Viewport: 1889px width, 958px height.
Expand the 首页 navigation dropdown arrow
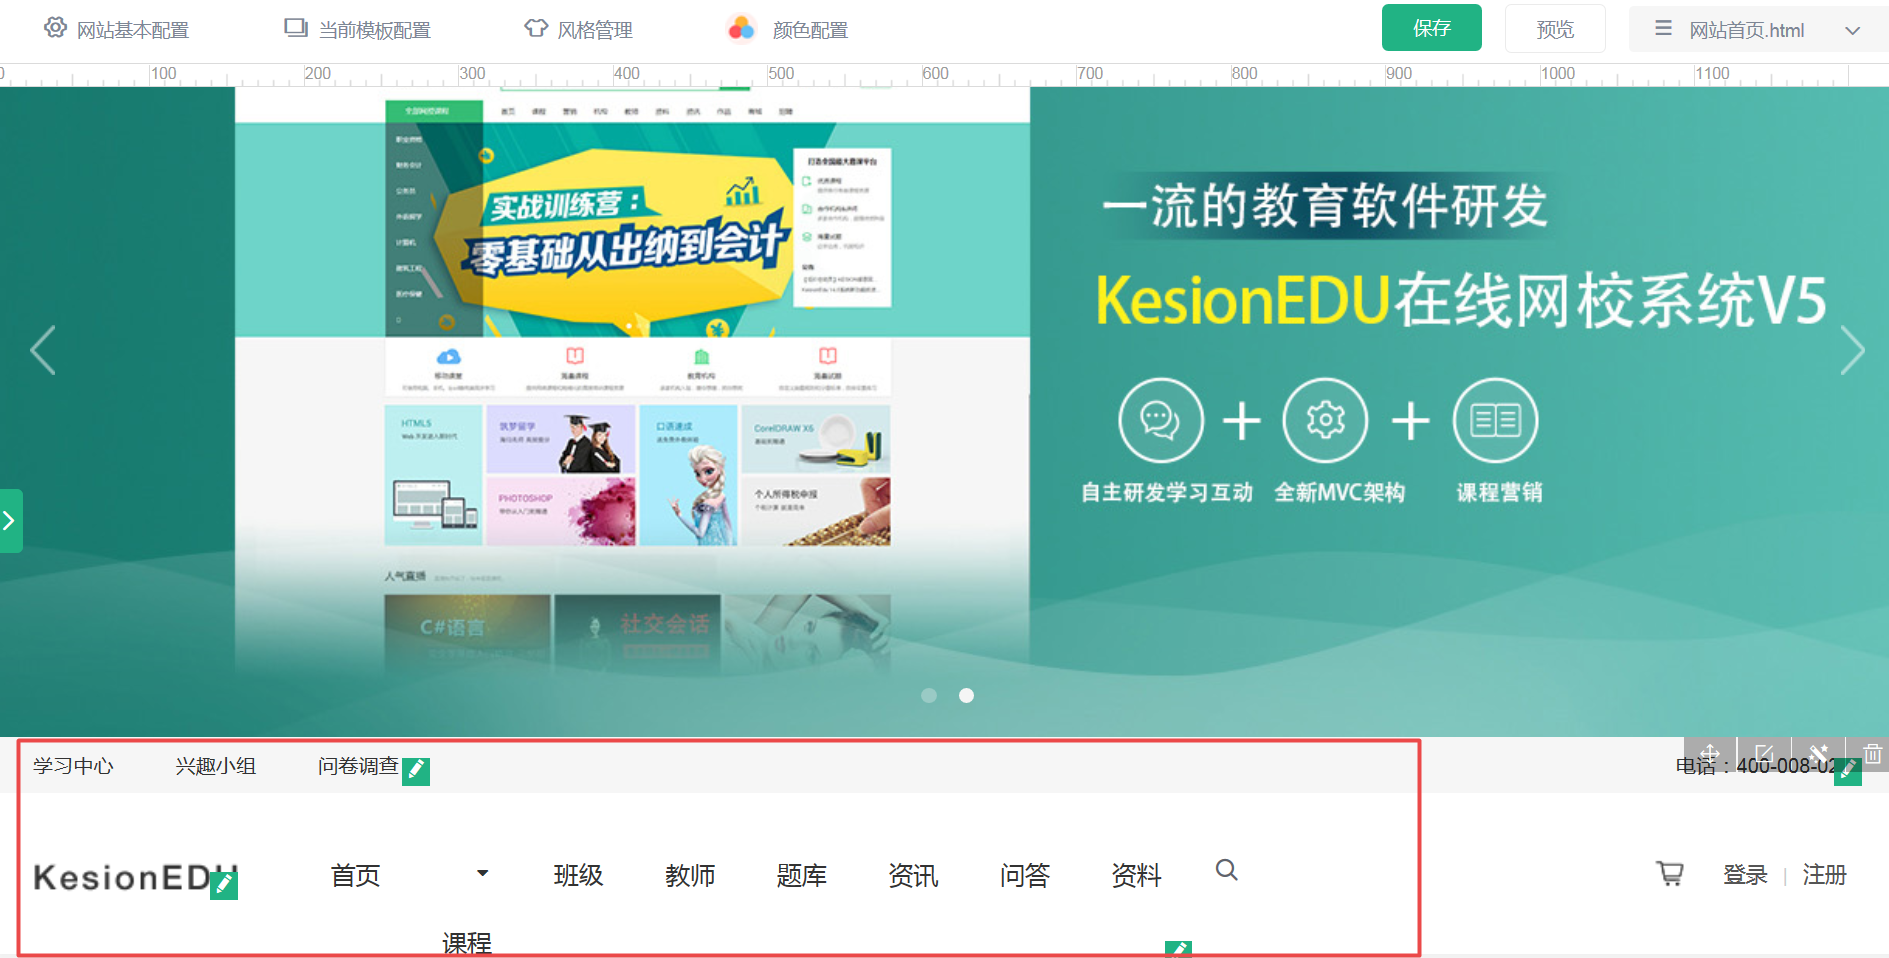(482, 873)
